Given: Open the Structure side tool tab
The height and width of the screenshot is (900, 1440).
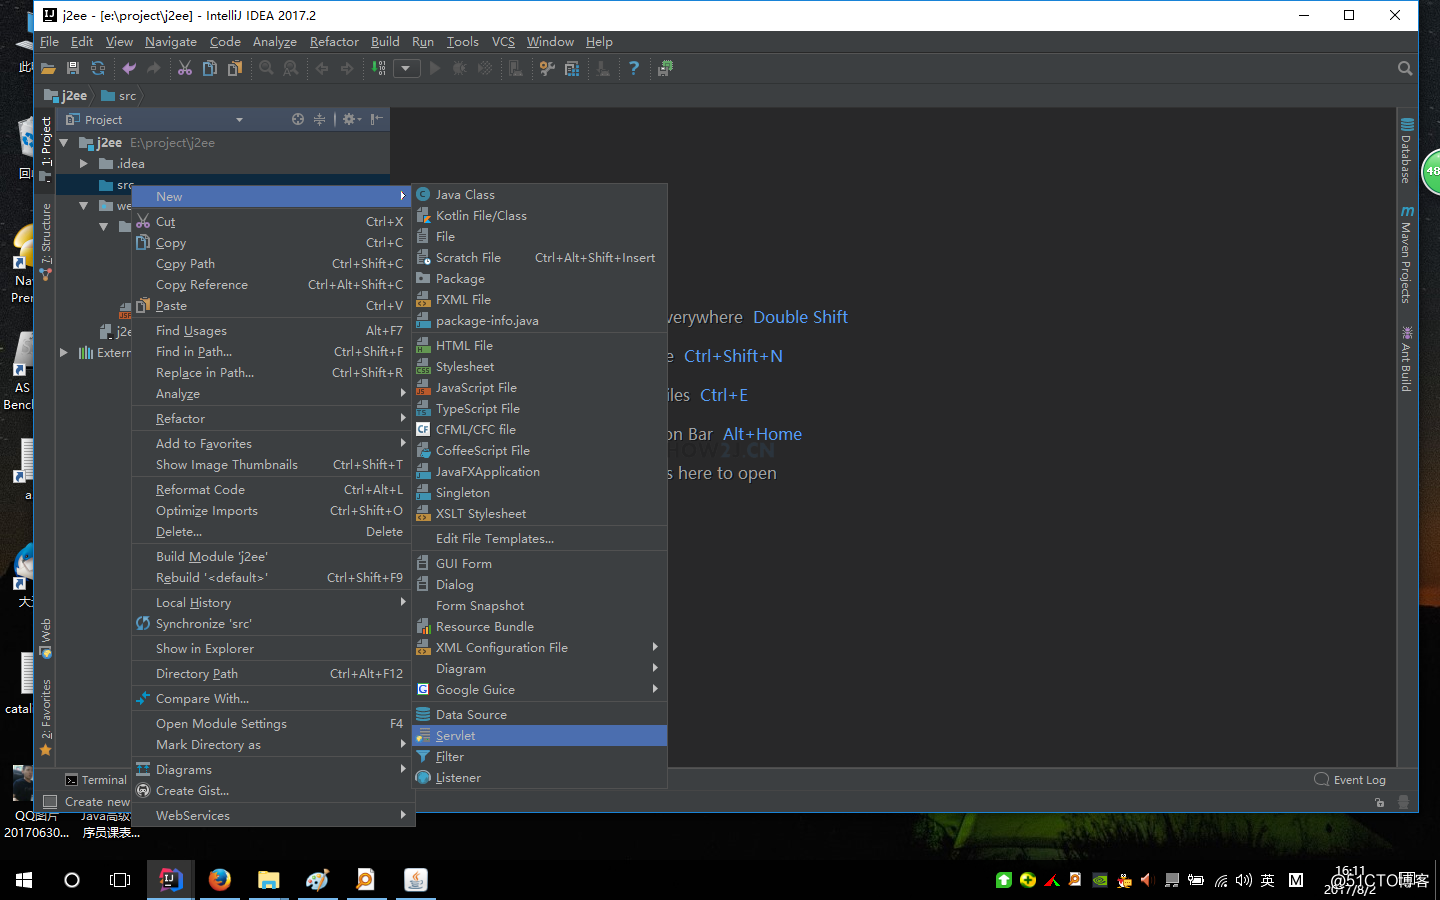Looking at the screenshot, I should pos(45,240).
